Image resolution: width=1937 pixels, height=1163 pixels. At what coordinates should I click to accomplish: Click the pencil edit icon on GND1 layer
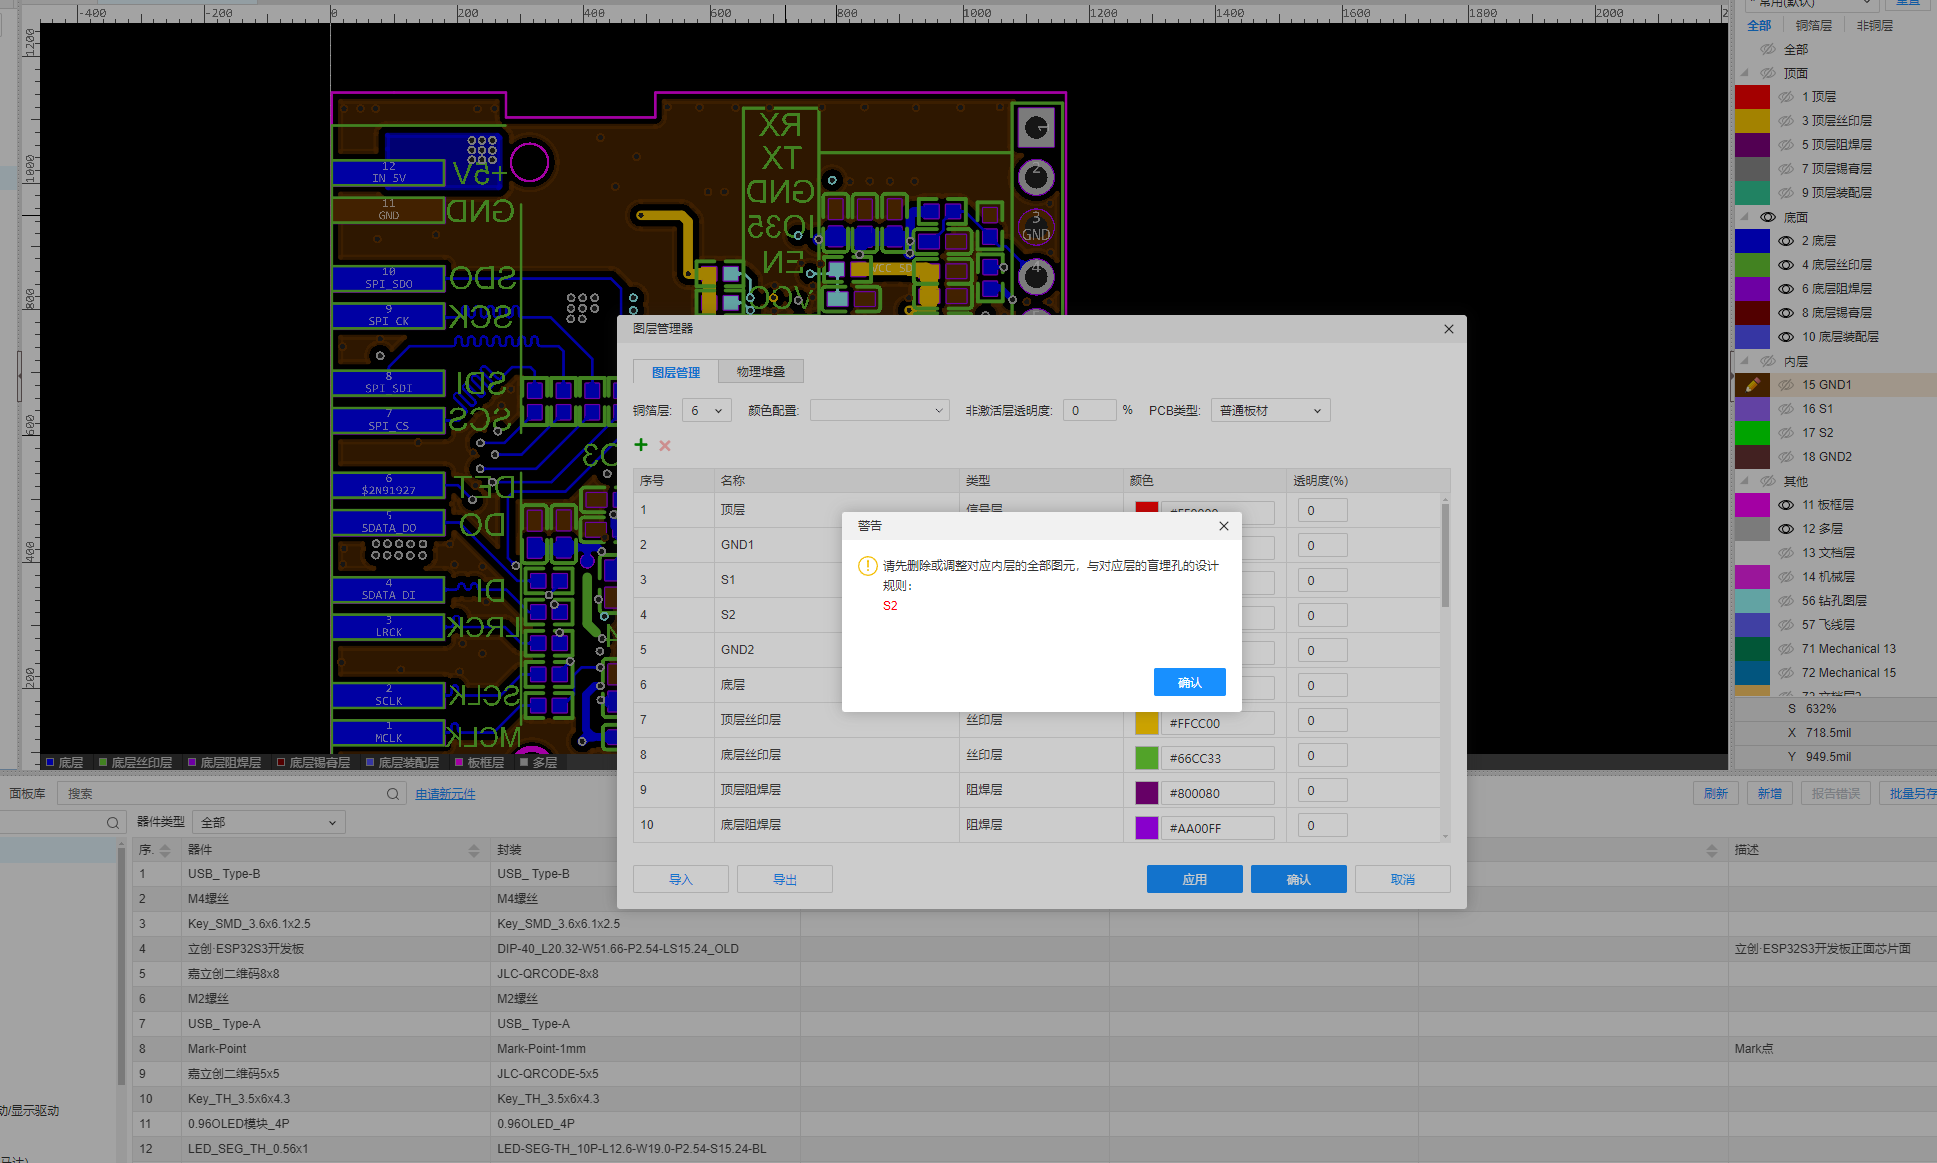pos(1753,385)
